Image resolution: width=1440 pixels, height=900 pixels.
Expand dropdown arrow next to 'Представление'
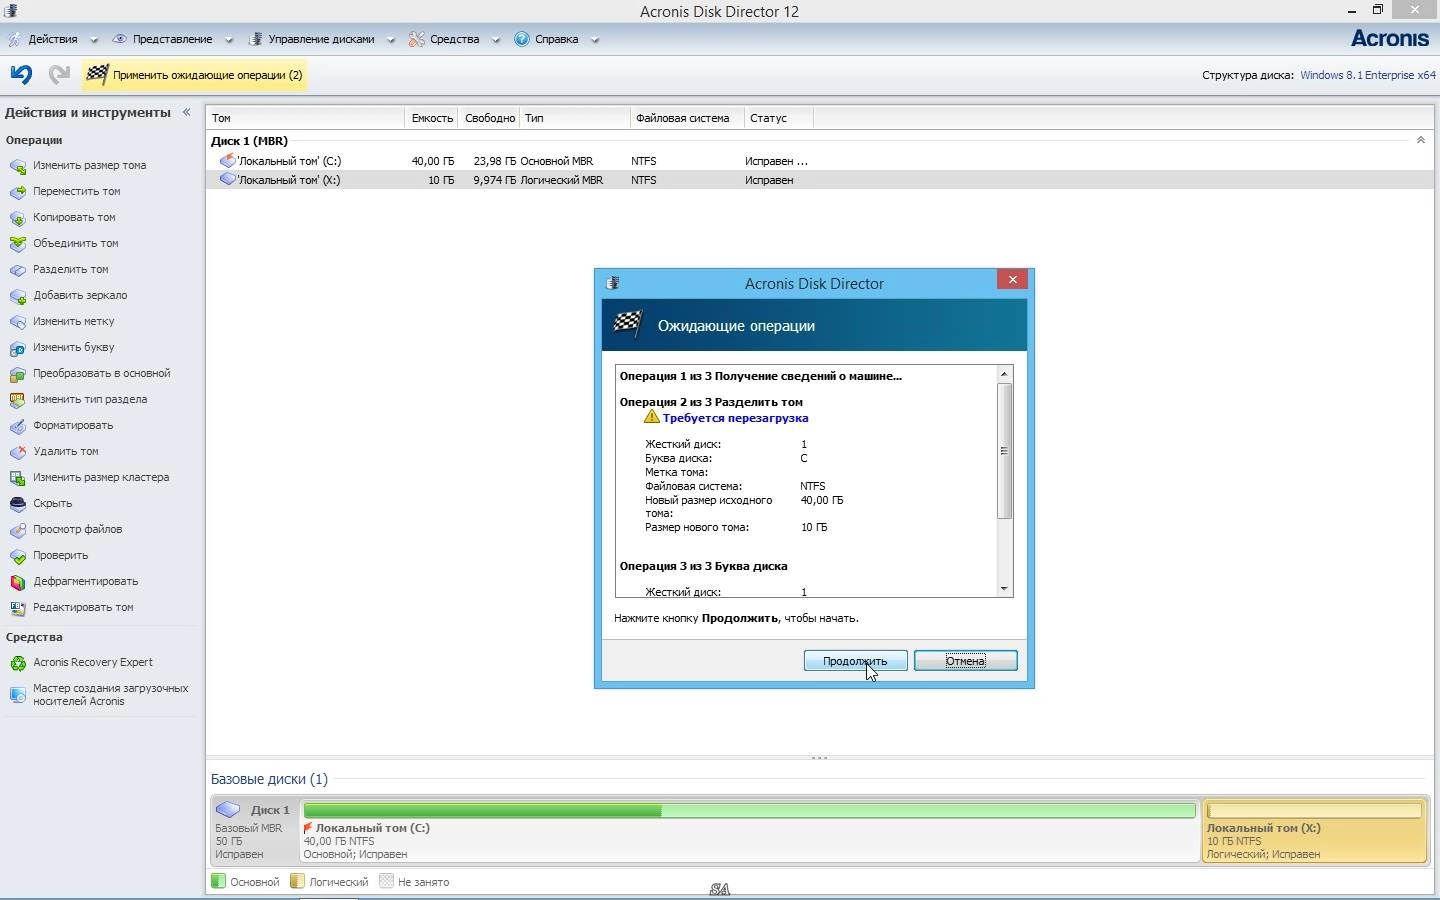(228, 41)
